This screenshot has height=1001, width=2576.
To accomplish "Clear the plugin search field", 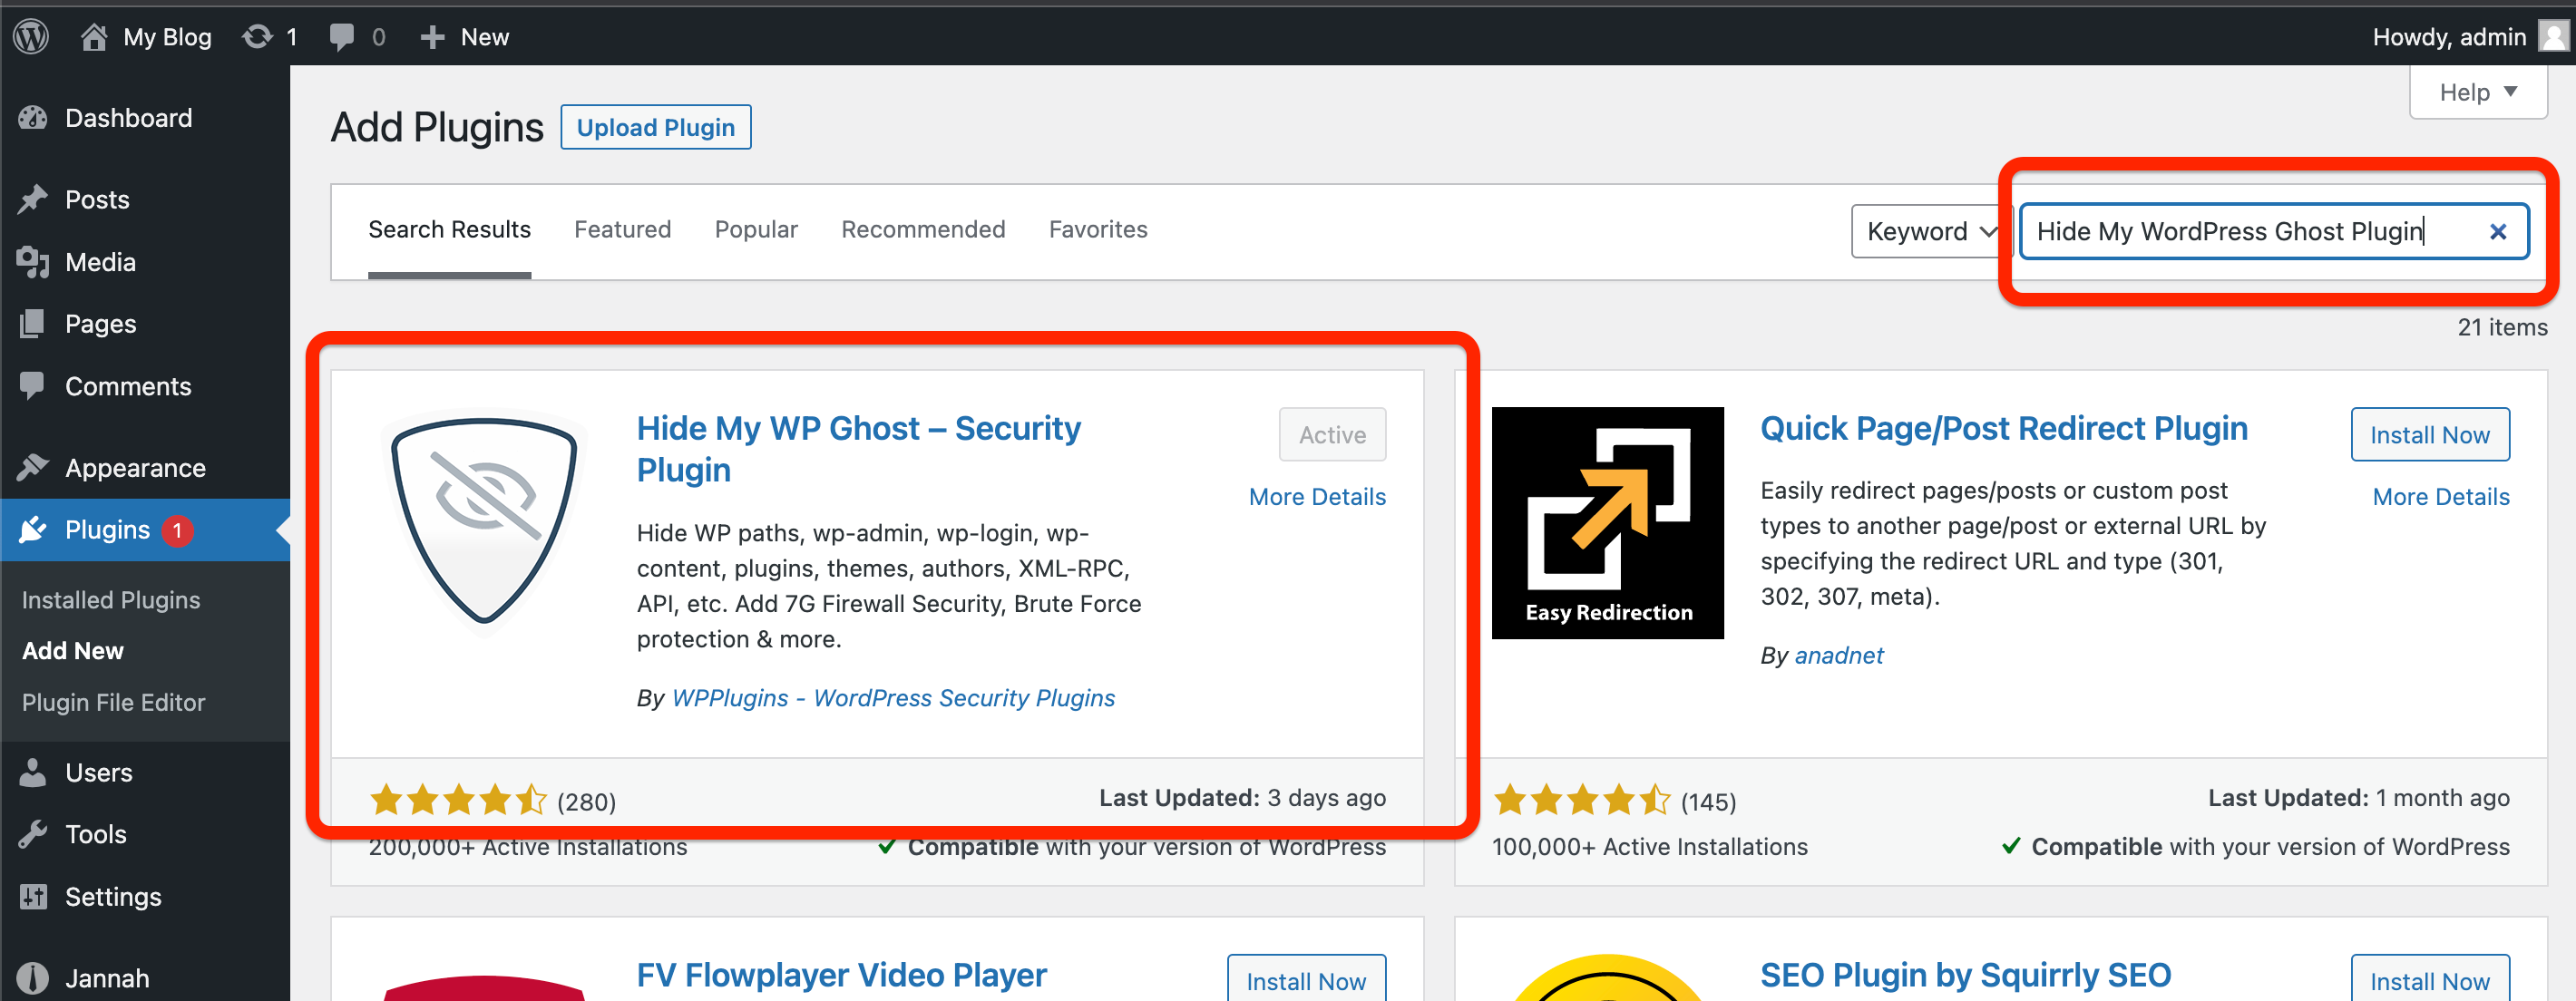I will [x=2497, y=231].
